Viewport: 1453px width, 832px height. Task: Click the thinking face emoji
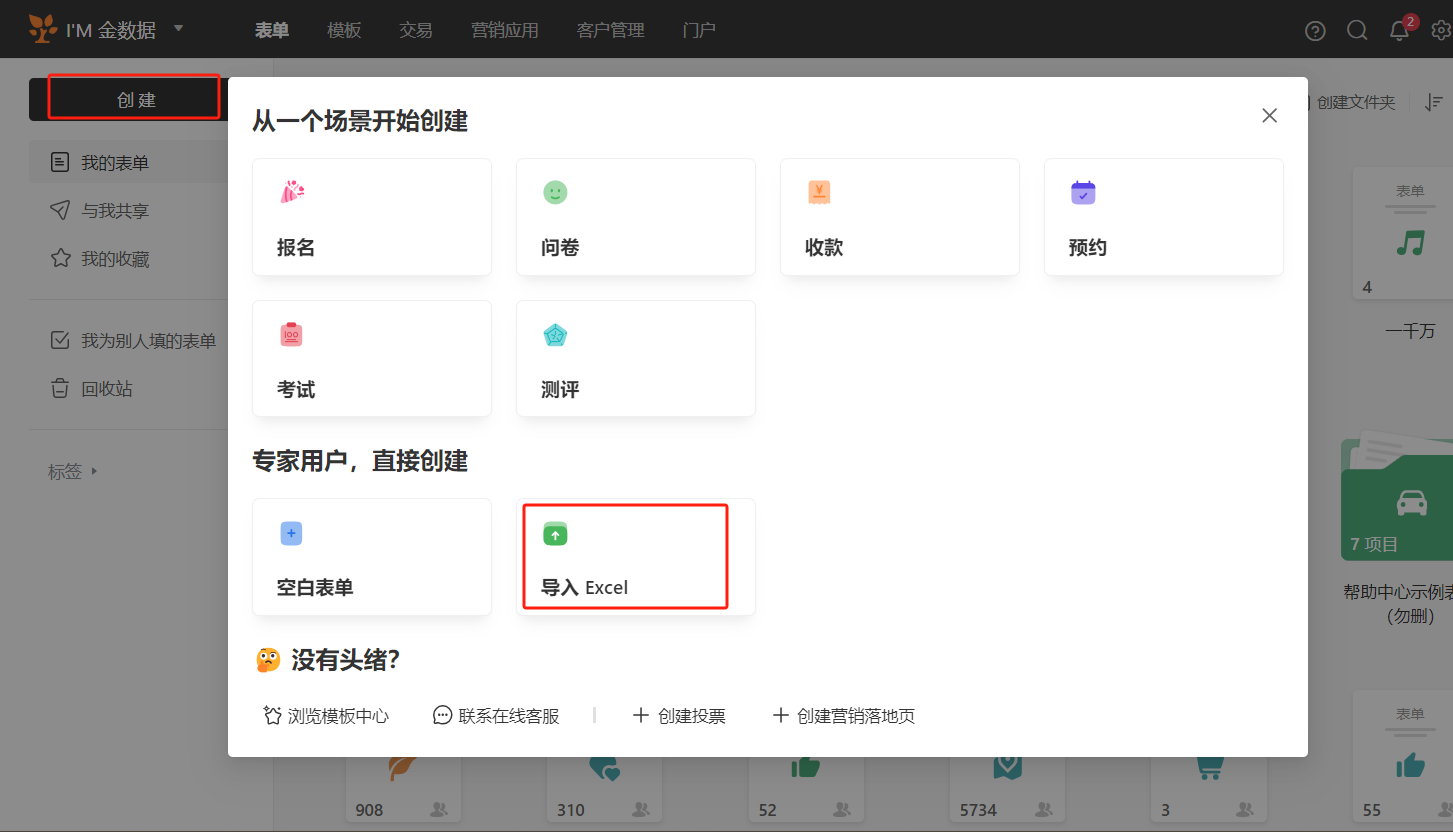268,660
